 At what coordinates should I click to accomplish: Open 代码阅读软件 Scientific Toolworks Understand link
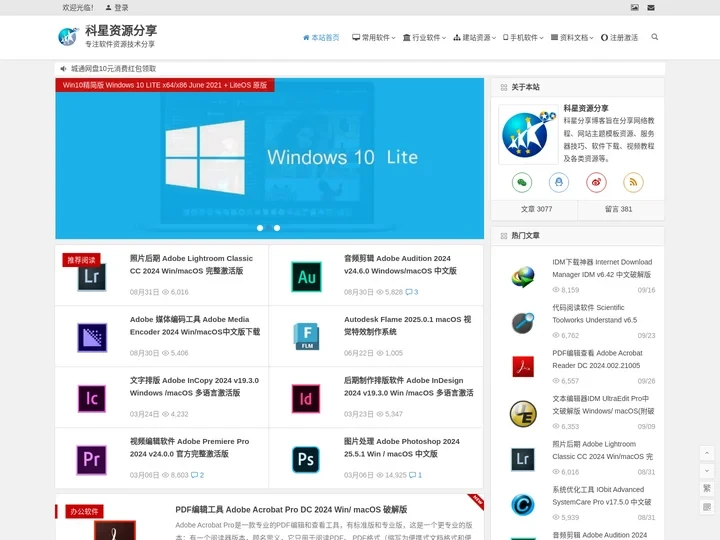(595, 314)
